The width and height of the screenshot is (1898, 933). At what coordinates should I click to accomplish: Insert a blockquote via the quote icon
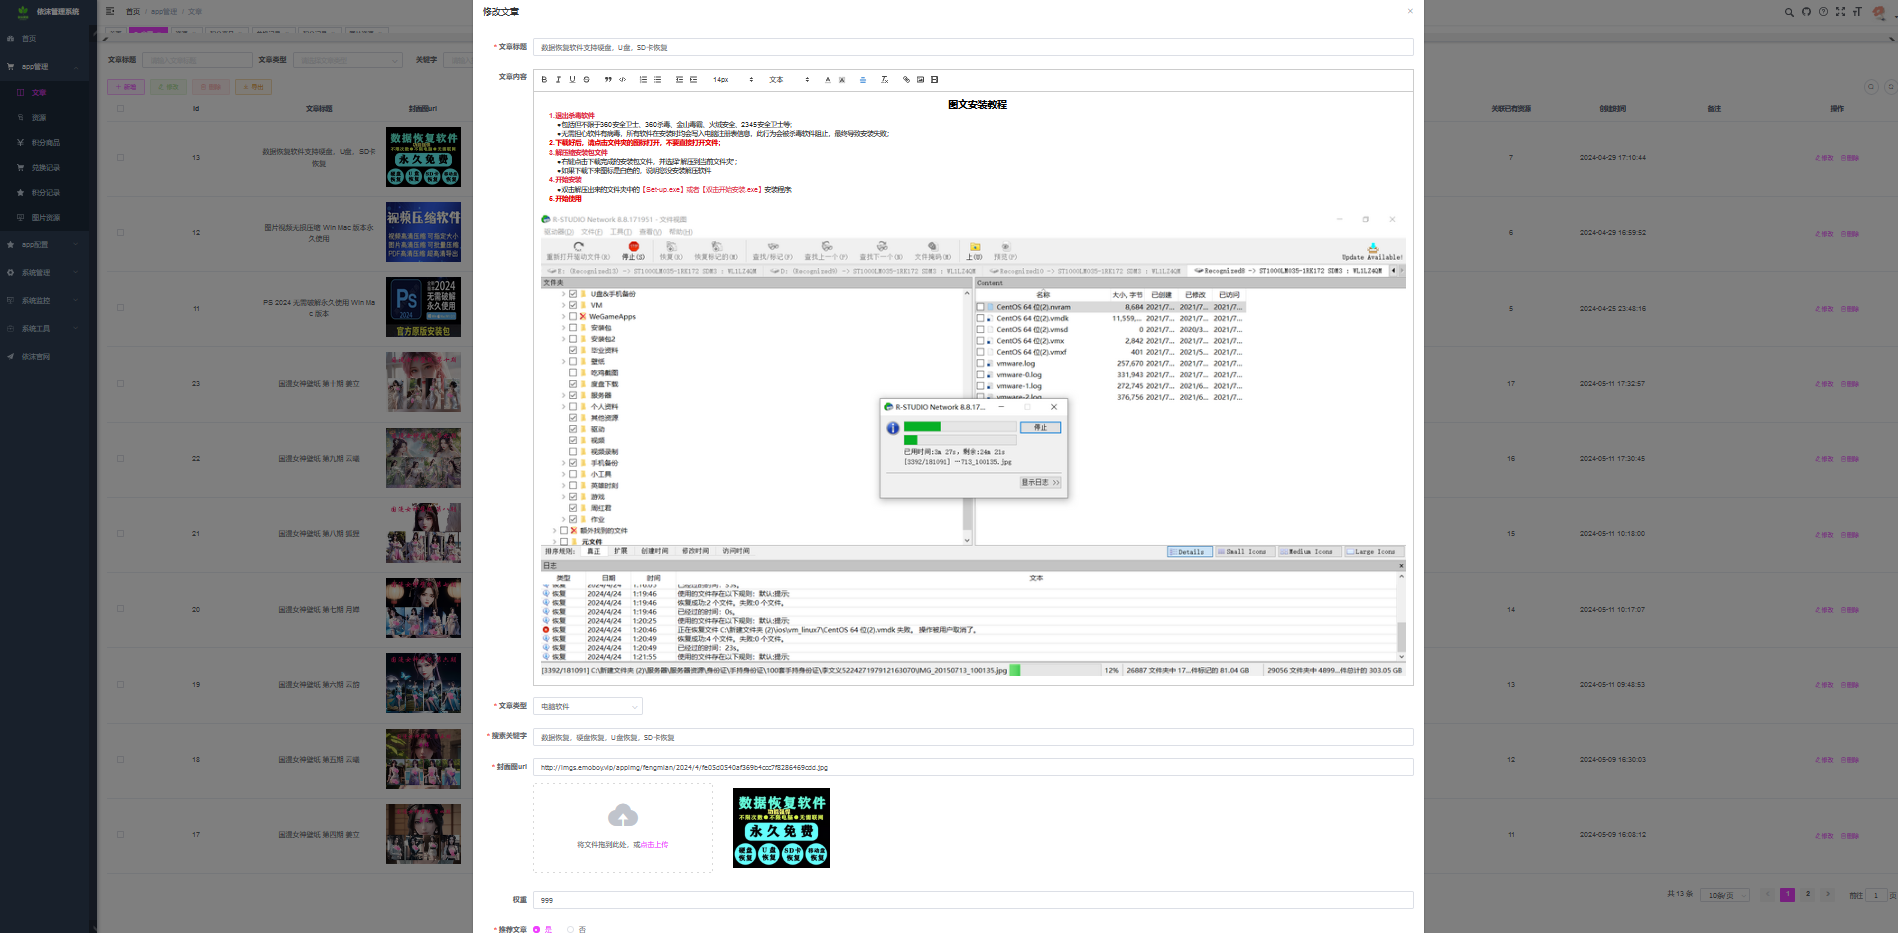608,80
